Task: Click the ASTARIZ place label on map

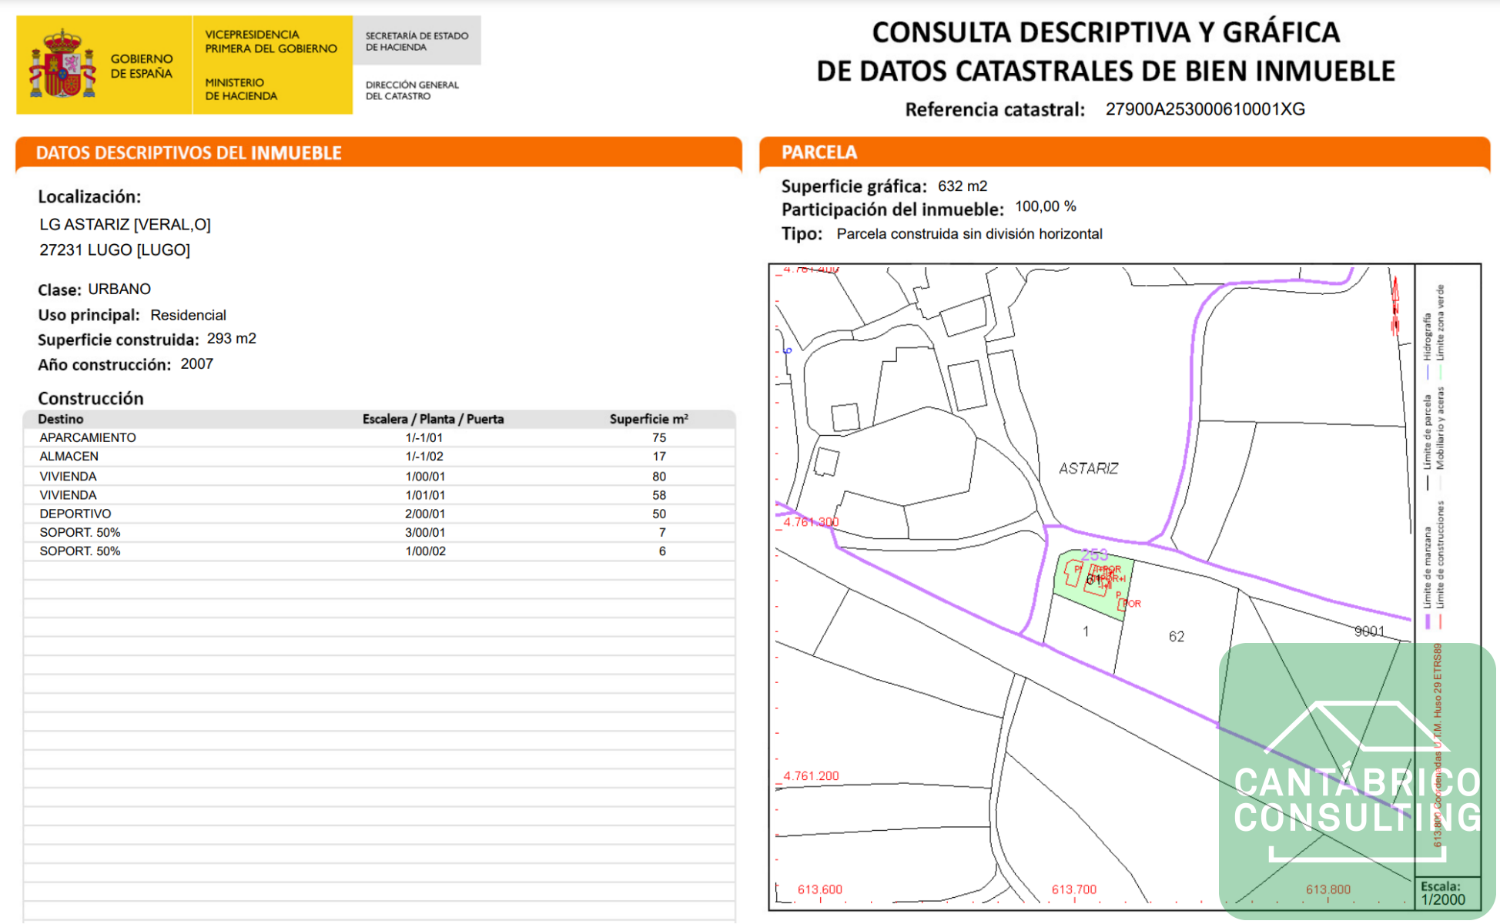Action: pyautogui.click(x=1088, y=468)
